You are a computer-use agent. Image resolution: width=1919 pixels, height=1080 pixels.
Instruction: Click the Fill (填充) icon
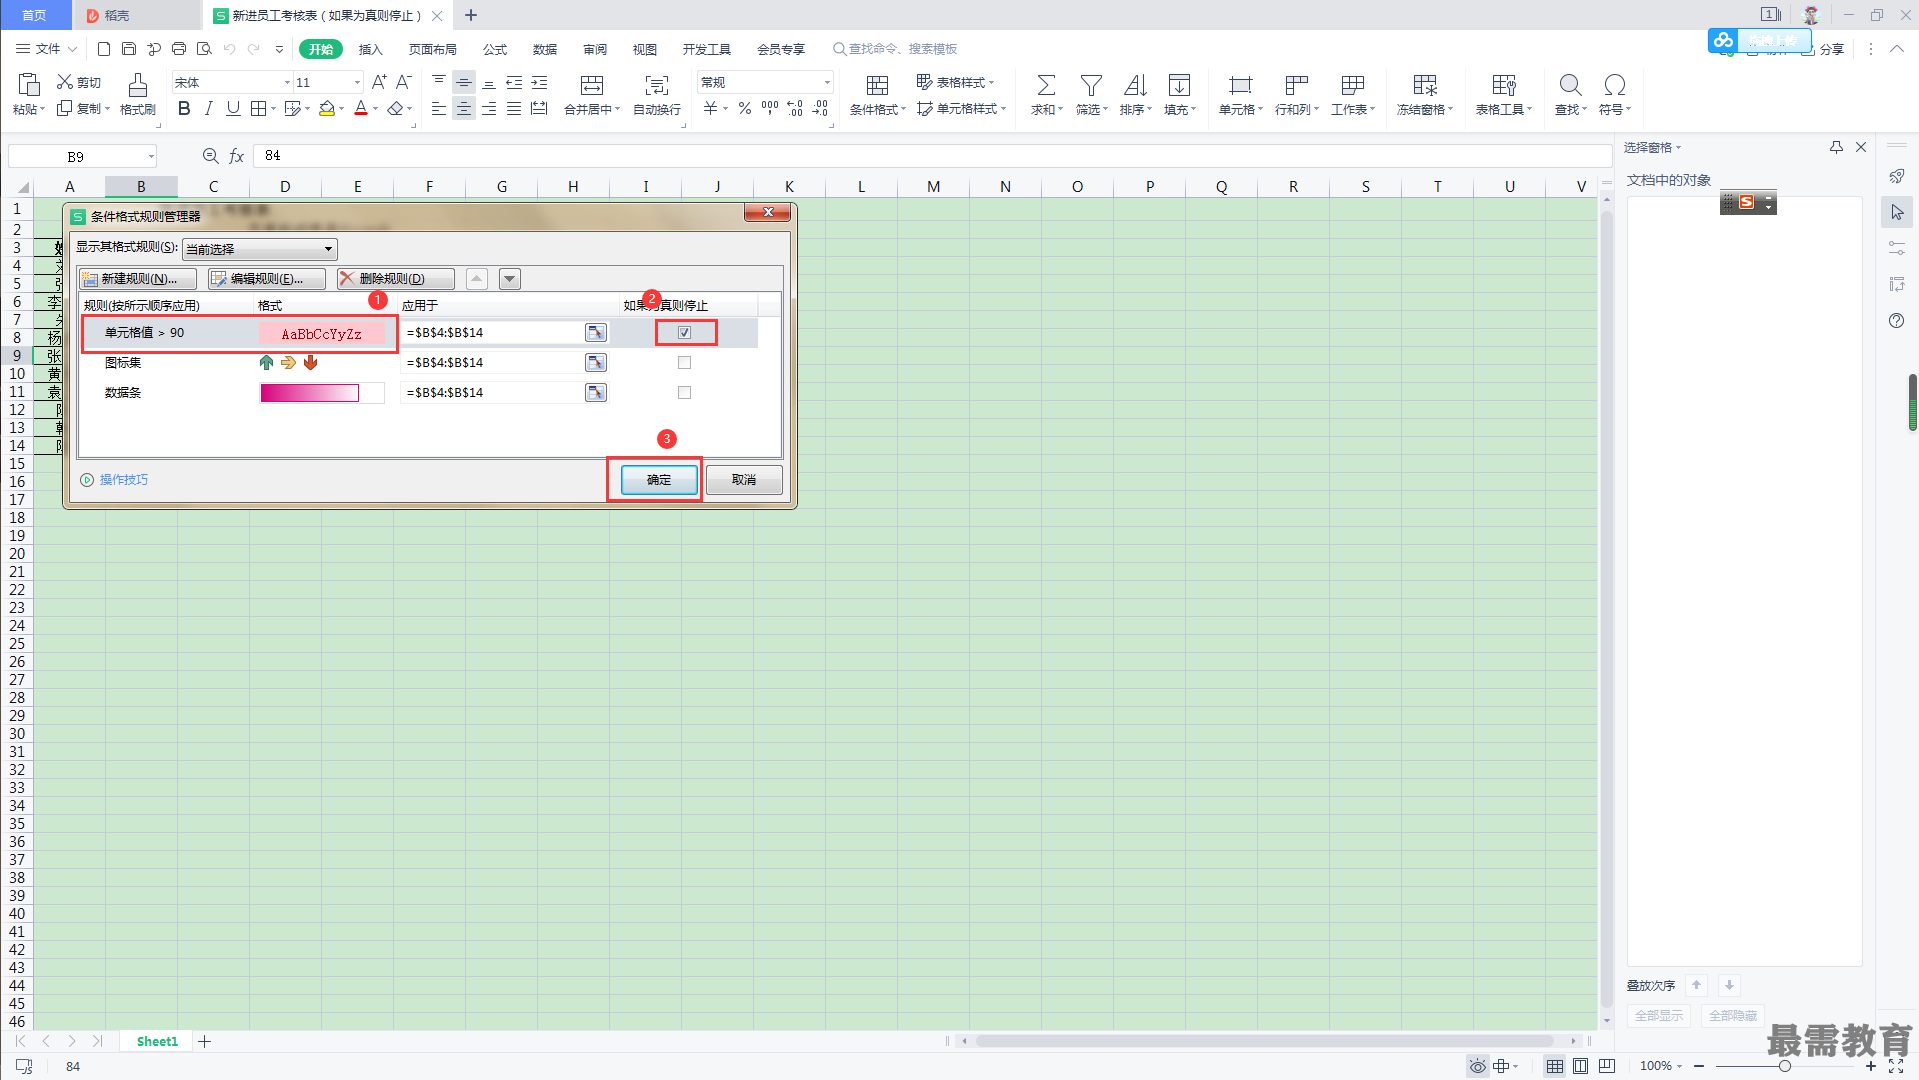coord(1180,85)
